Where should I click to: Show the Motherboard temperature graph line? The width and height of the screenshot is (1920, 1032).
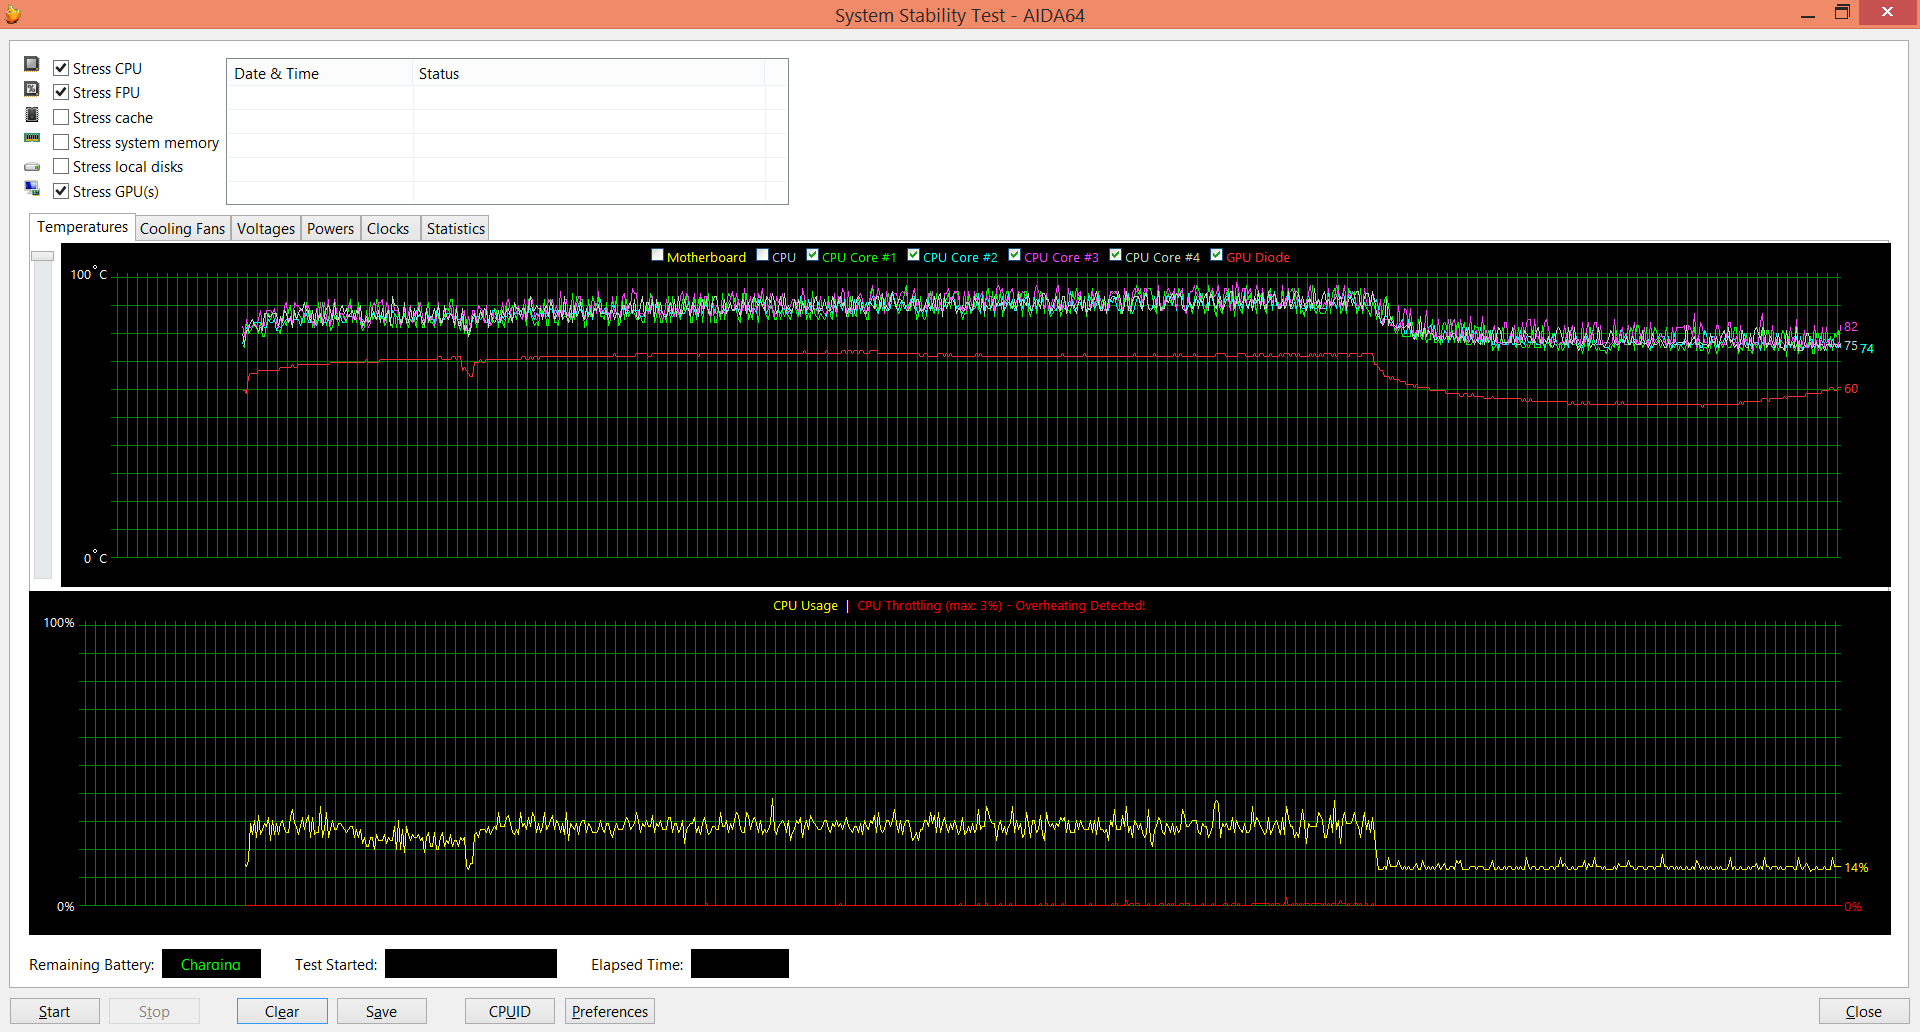(658, 255)
